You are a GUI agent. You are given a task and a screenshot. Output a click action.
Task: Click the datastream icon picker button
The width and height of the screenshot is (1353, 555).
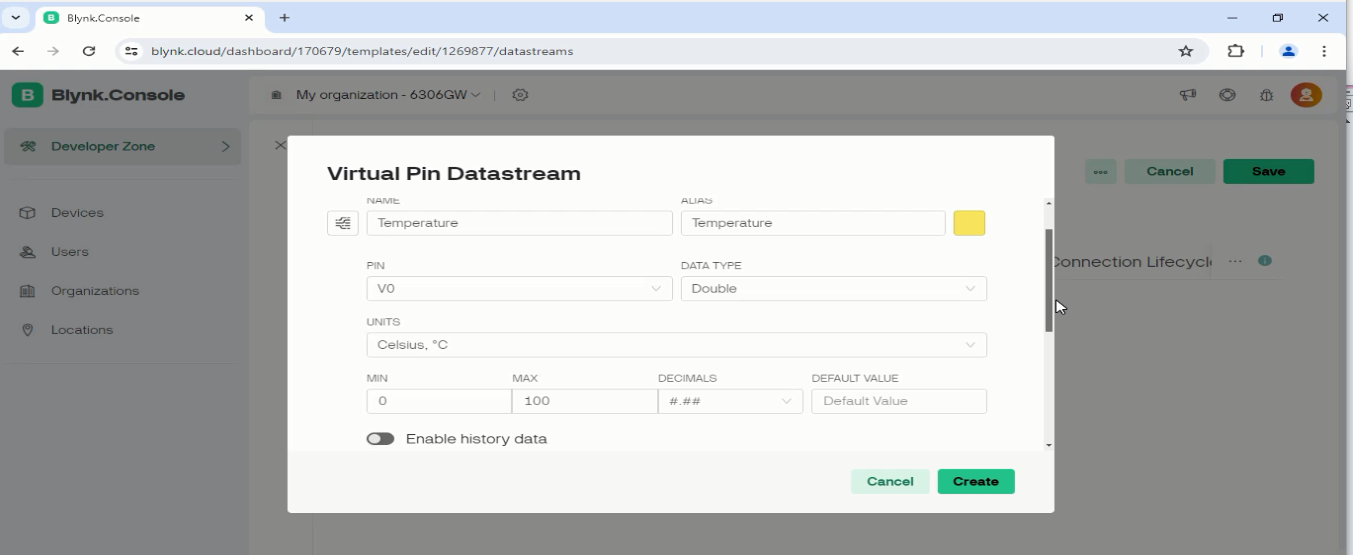coord(342,223)
